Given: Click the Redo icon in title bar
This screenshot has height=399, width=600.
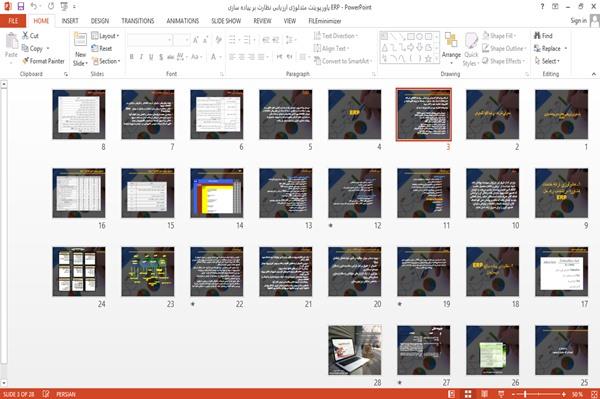Looking at the screenshot, I should pyautogui.click(x=51, y=6).
